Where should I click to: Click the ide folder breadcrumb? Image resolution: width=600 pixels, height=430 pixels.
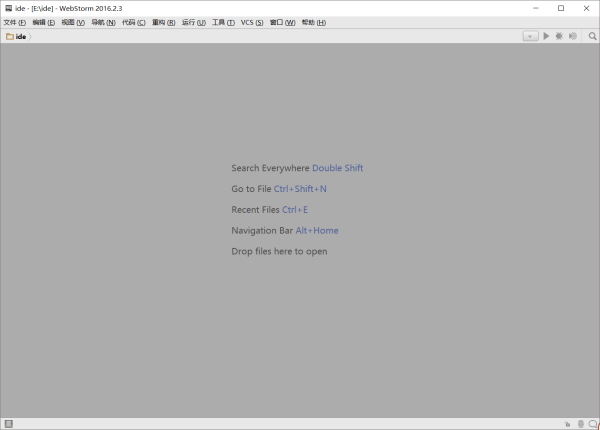[16, 36]
